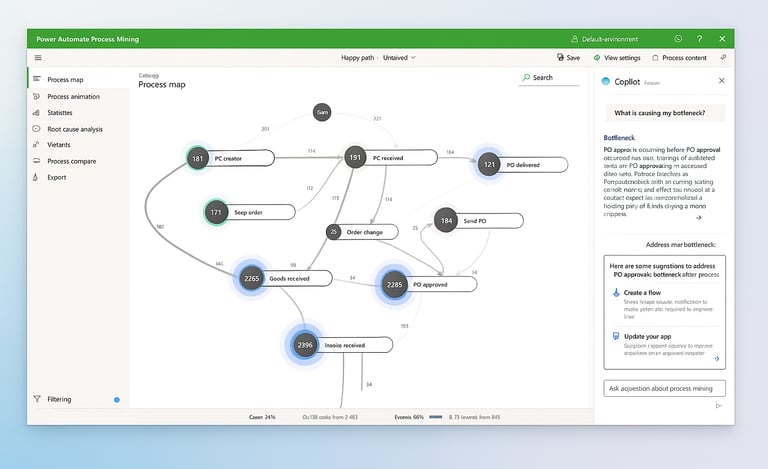
Task: Click the blue filtering indicator dot
Action: 117,399
